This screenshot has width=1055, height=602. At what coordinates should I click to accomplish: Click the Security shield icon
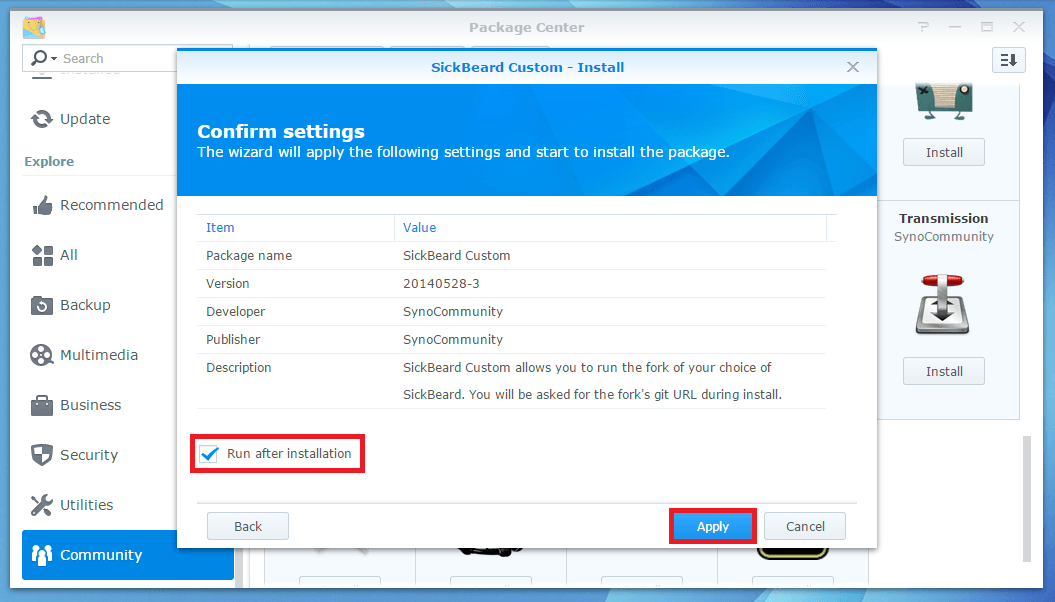pos(42,455)
